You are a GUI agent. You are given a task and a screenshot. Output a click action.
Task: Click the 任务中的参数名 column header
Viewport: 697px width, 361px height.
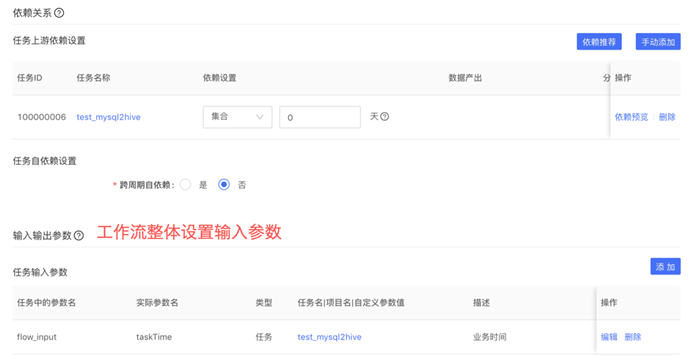[46, 303]
